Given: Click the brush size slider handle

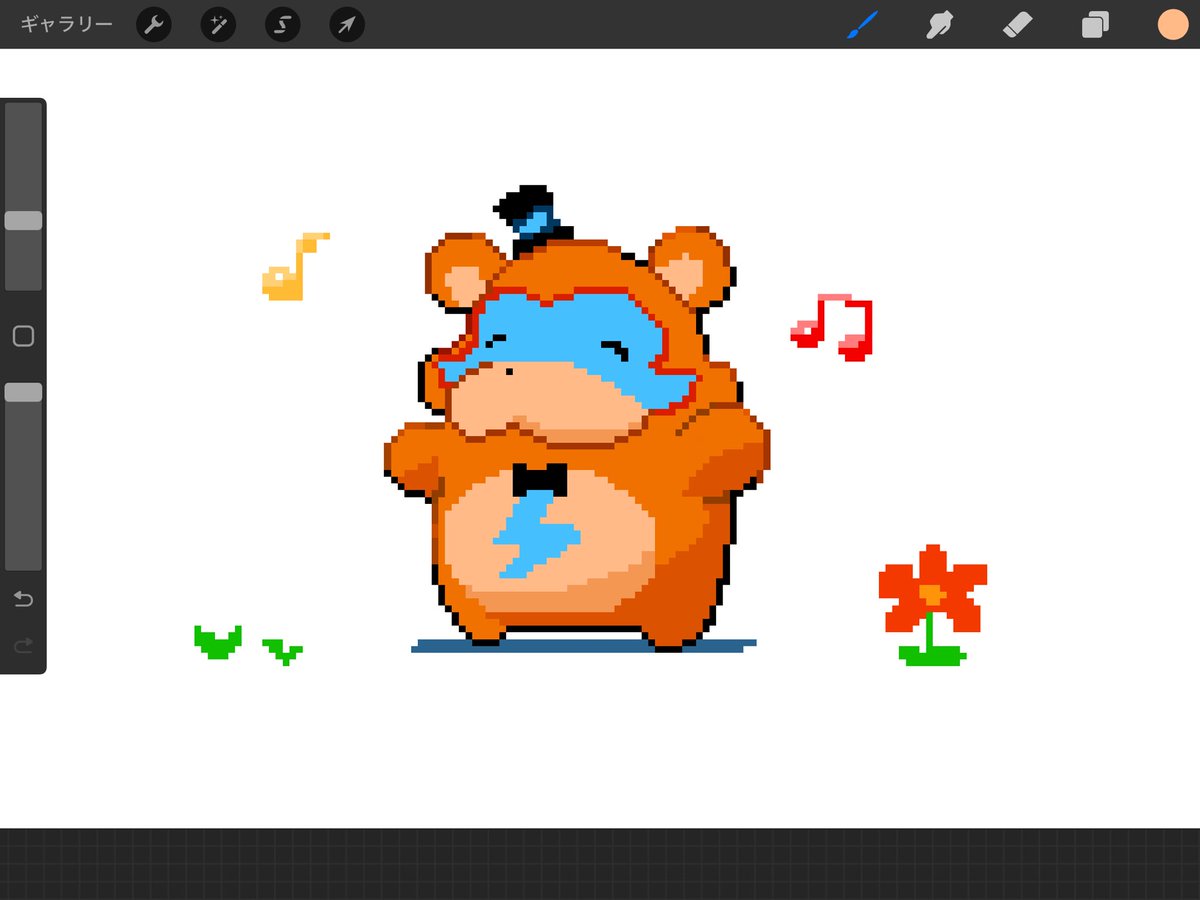Looking at the screenshot, I should 23,221.
